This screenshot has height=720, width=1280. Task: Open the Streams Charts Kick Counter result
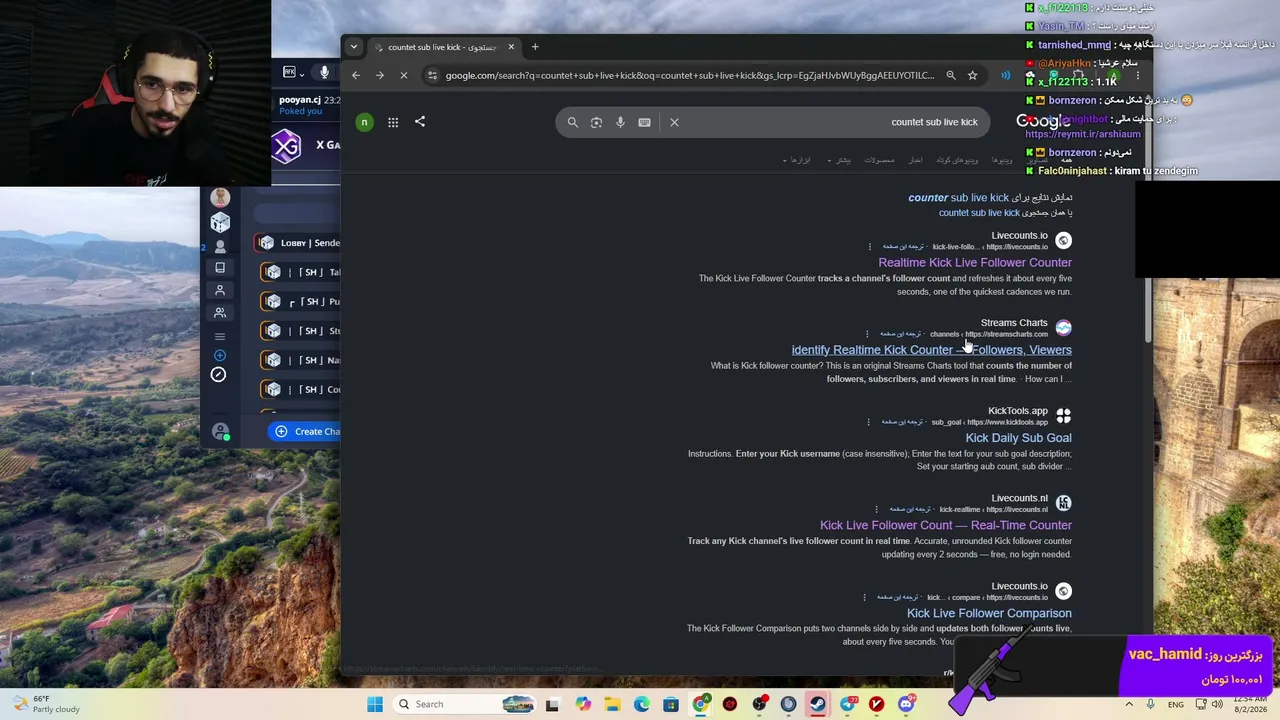[x=931, y=350]
